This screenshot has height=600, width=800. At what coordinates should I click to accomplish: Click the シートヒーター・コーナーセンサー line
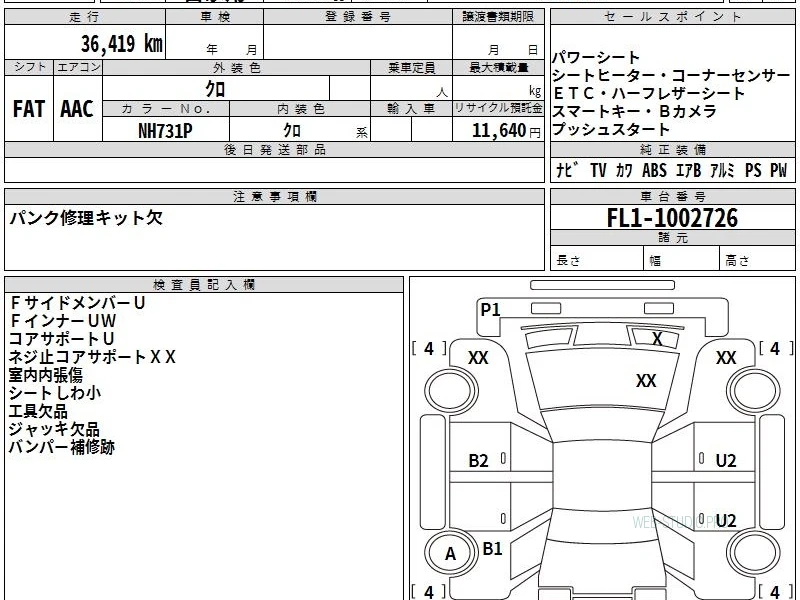[x=671, y=76]
